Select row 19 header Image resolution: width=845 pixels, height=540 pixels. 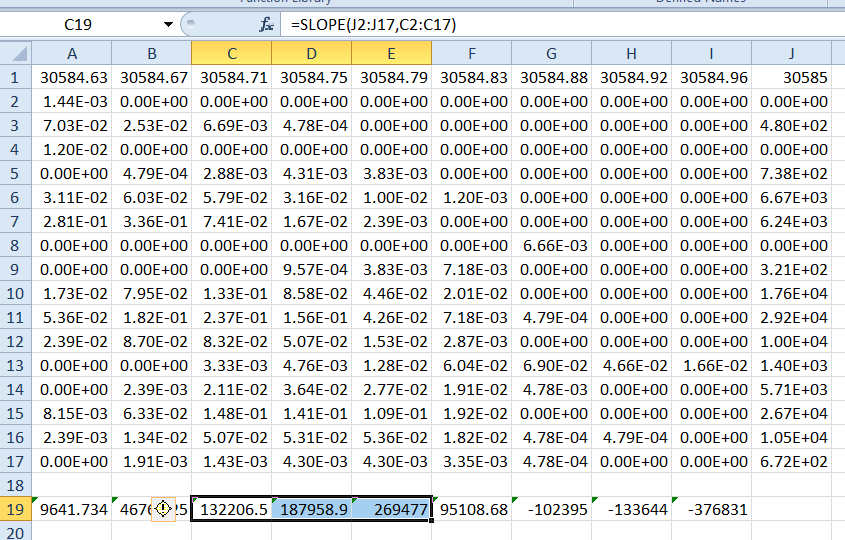point(15,509)
